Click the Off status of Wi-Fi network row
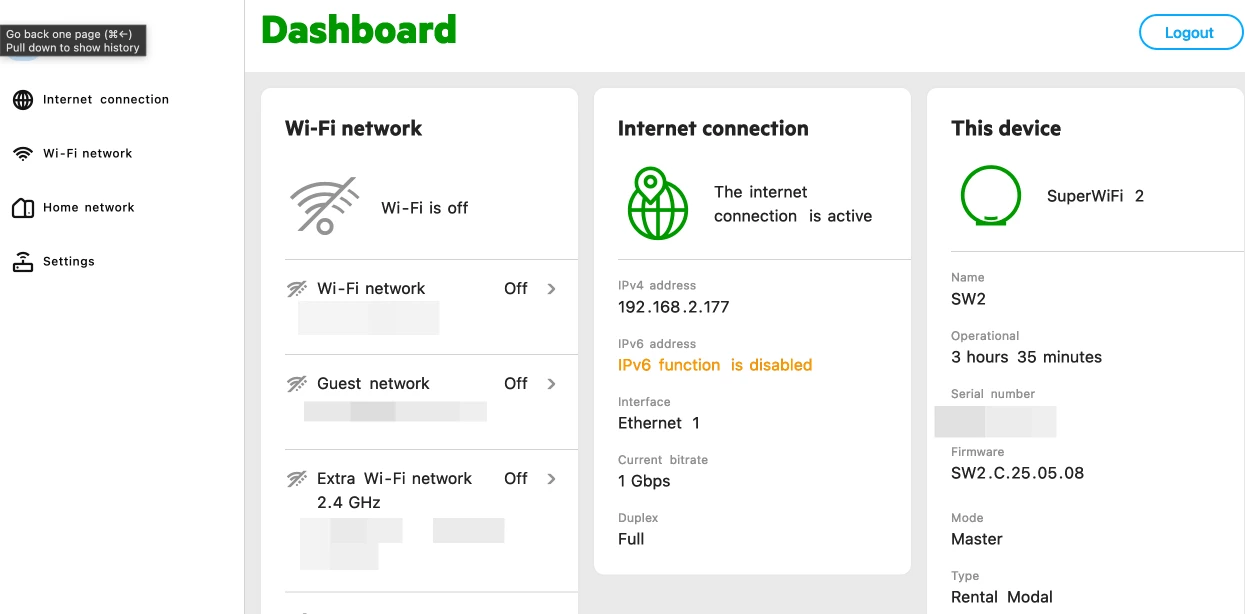This screenshot has height=614, width=1245. (x=515, y=289)
